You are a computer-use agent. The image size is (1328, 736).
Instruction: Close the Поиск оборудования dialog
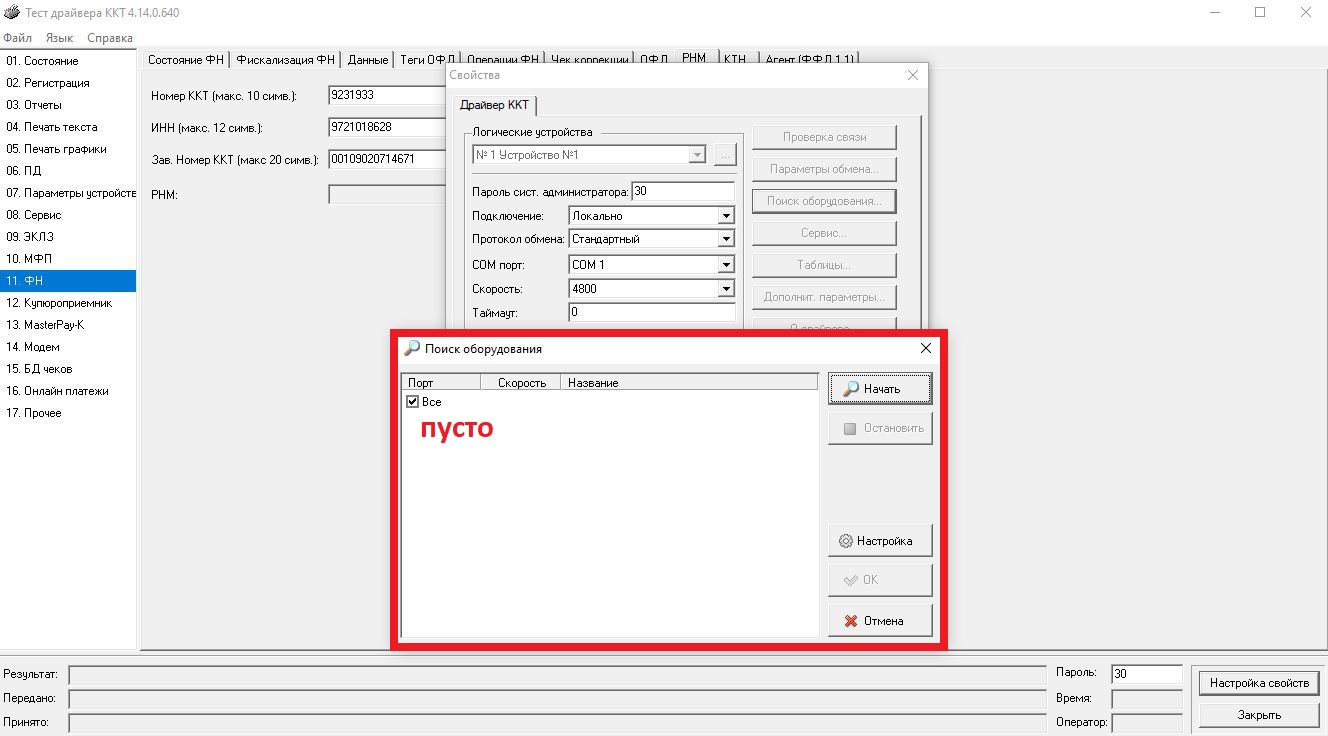(925, 348)
